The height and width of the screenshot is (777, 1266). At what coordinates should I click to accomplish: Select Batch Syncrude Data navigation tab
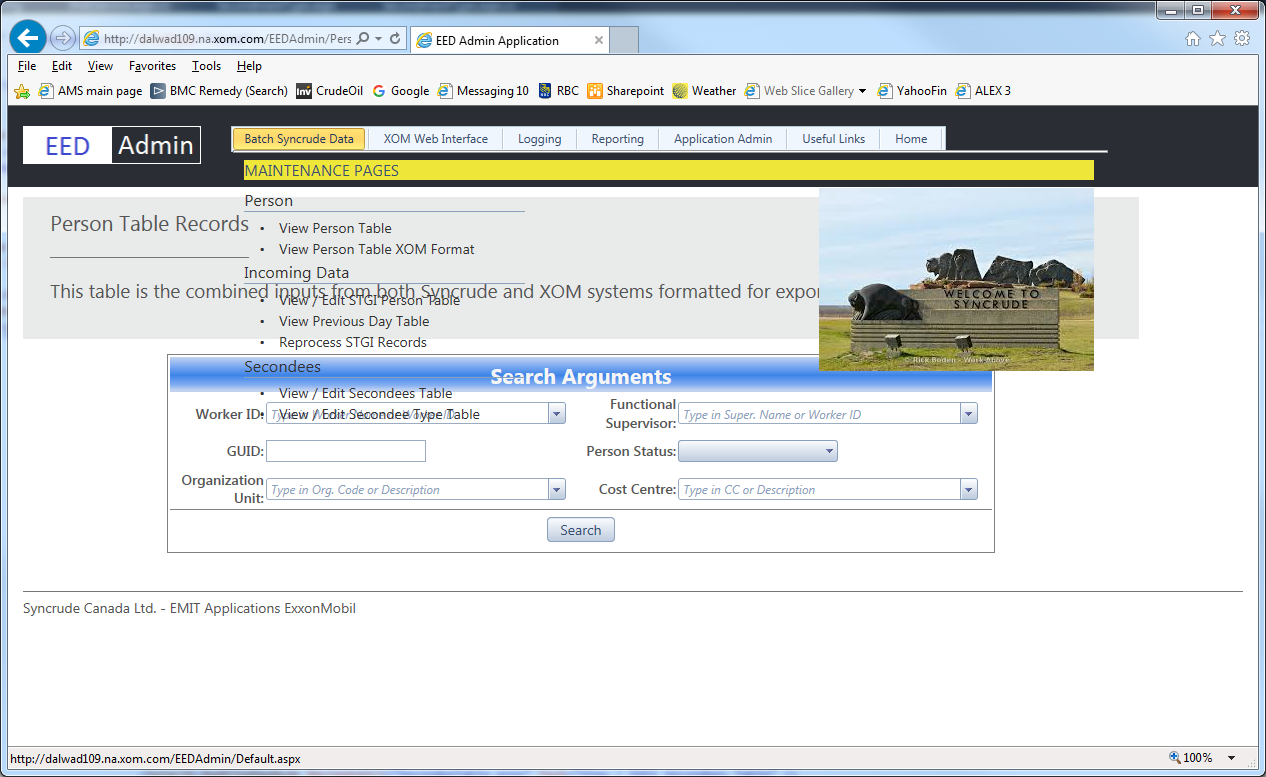point(299,139)
